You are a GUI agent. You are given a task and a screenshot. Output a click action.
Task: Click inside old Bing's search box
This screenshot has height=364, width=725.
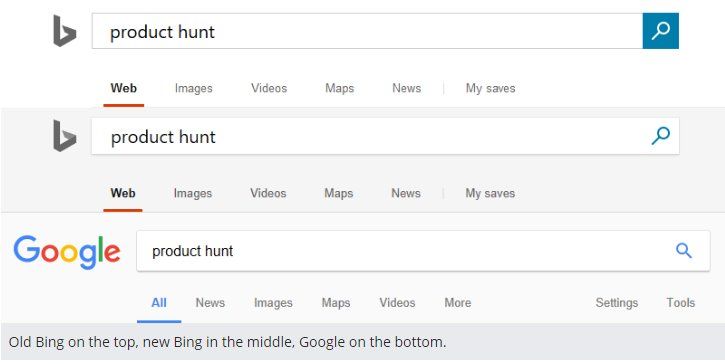click(x=367, y=31)
